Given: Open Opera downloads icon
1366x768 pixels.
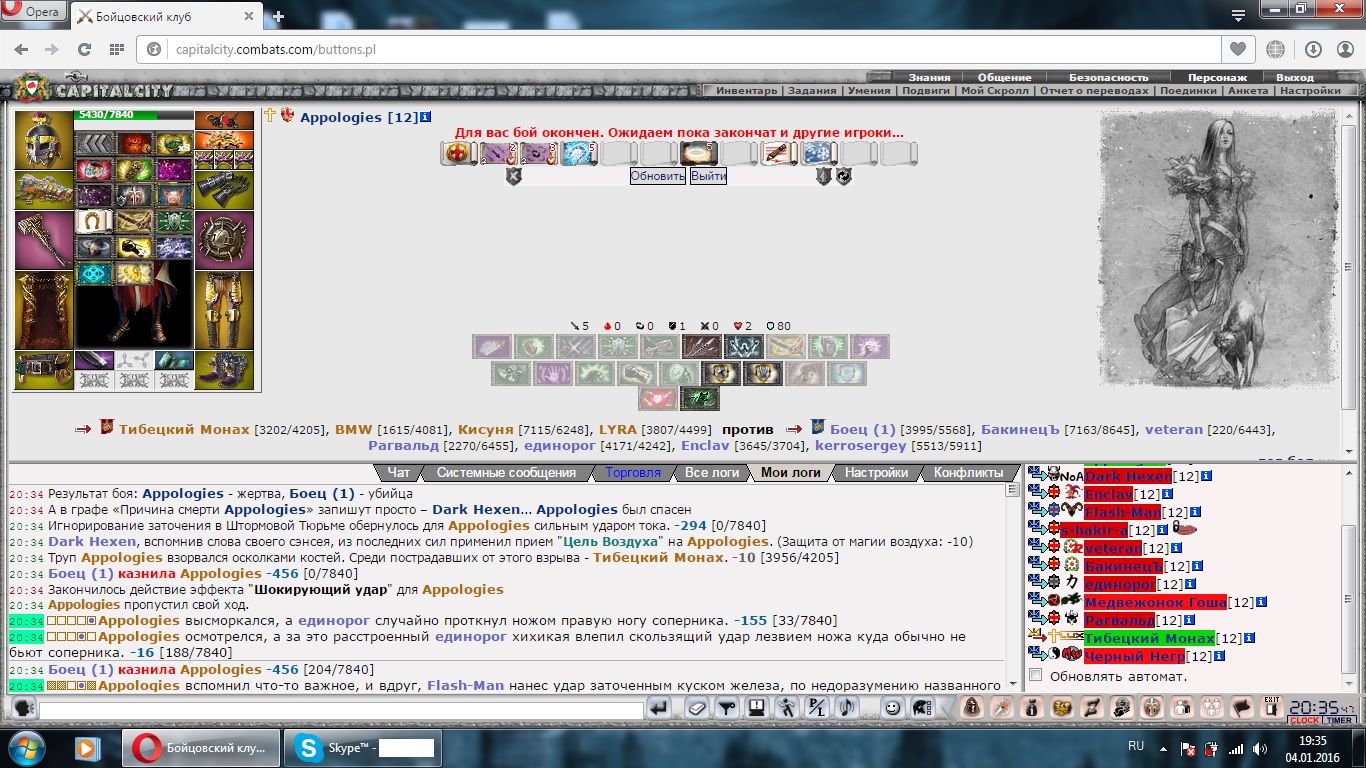Looking at the screenshot, I should click(x=1313, y=49).
